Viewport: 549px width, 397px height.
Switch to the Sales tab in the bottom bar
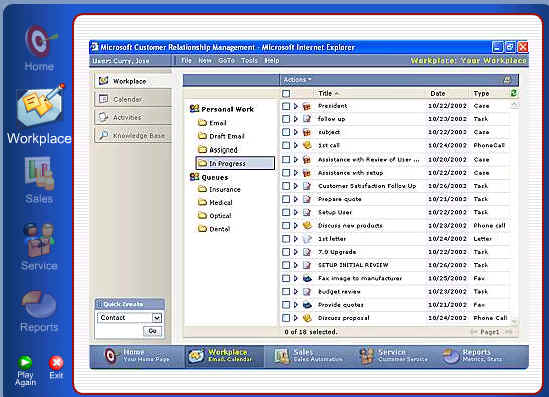(x=308, y=356)
